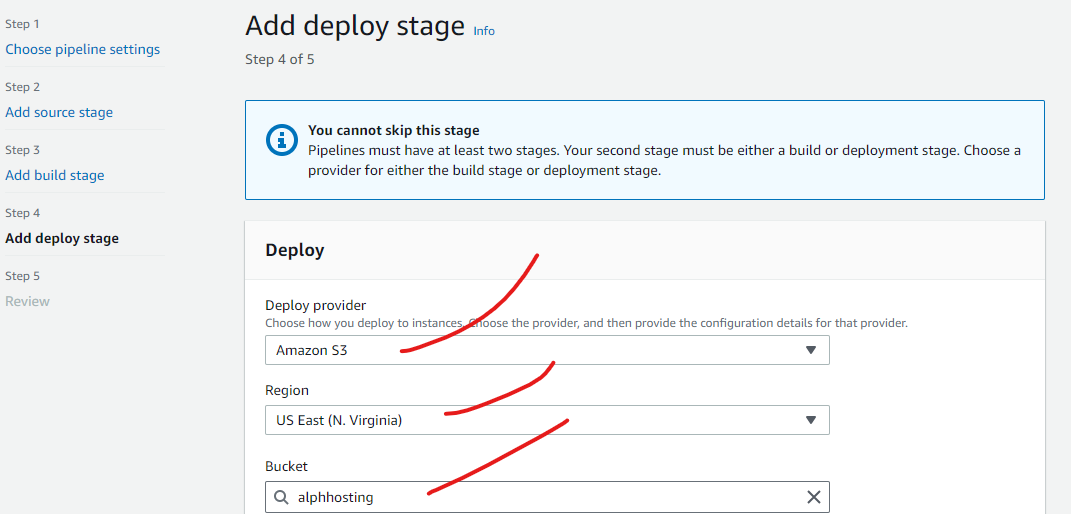Click the alphhosting bucket input field

click(547, 497)
